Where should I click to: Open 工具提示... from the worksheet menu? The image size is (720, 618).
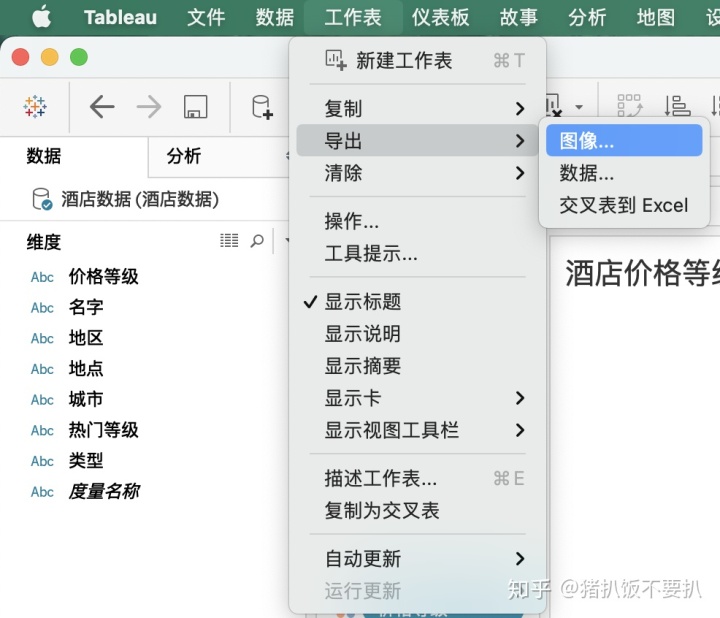(x=417, y=253)
